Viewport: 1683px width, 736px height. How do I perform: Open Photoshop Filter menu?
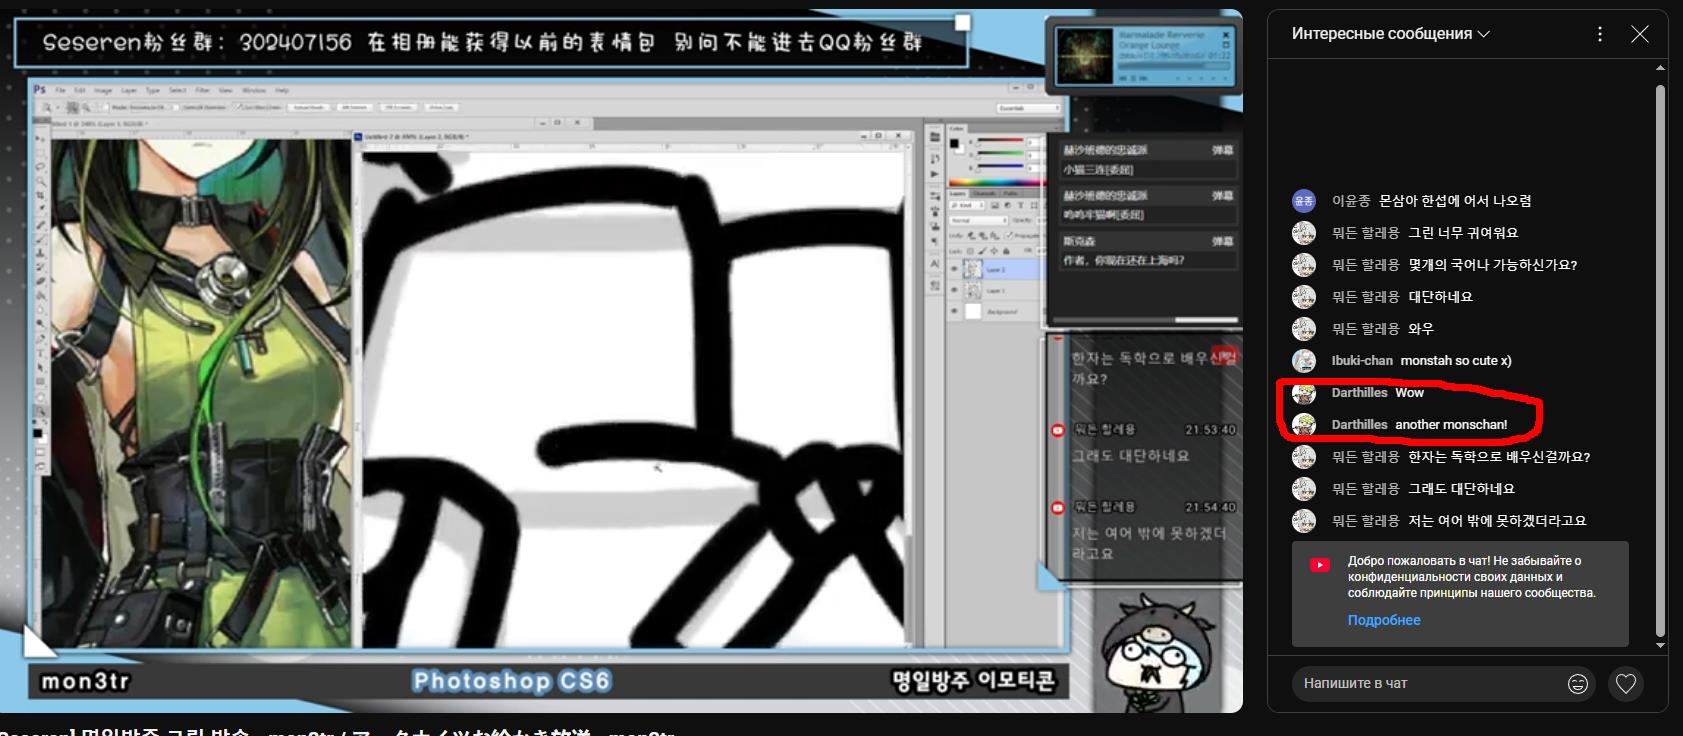click(x=203, y=90)
